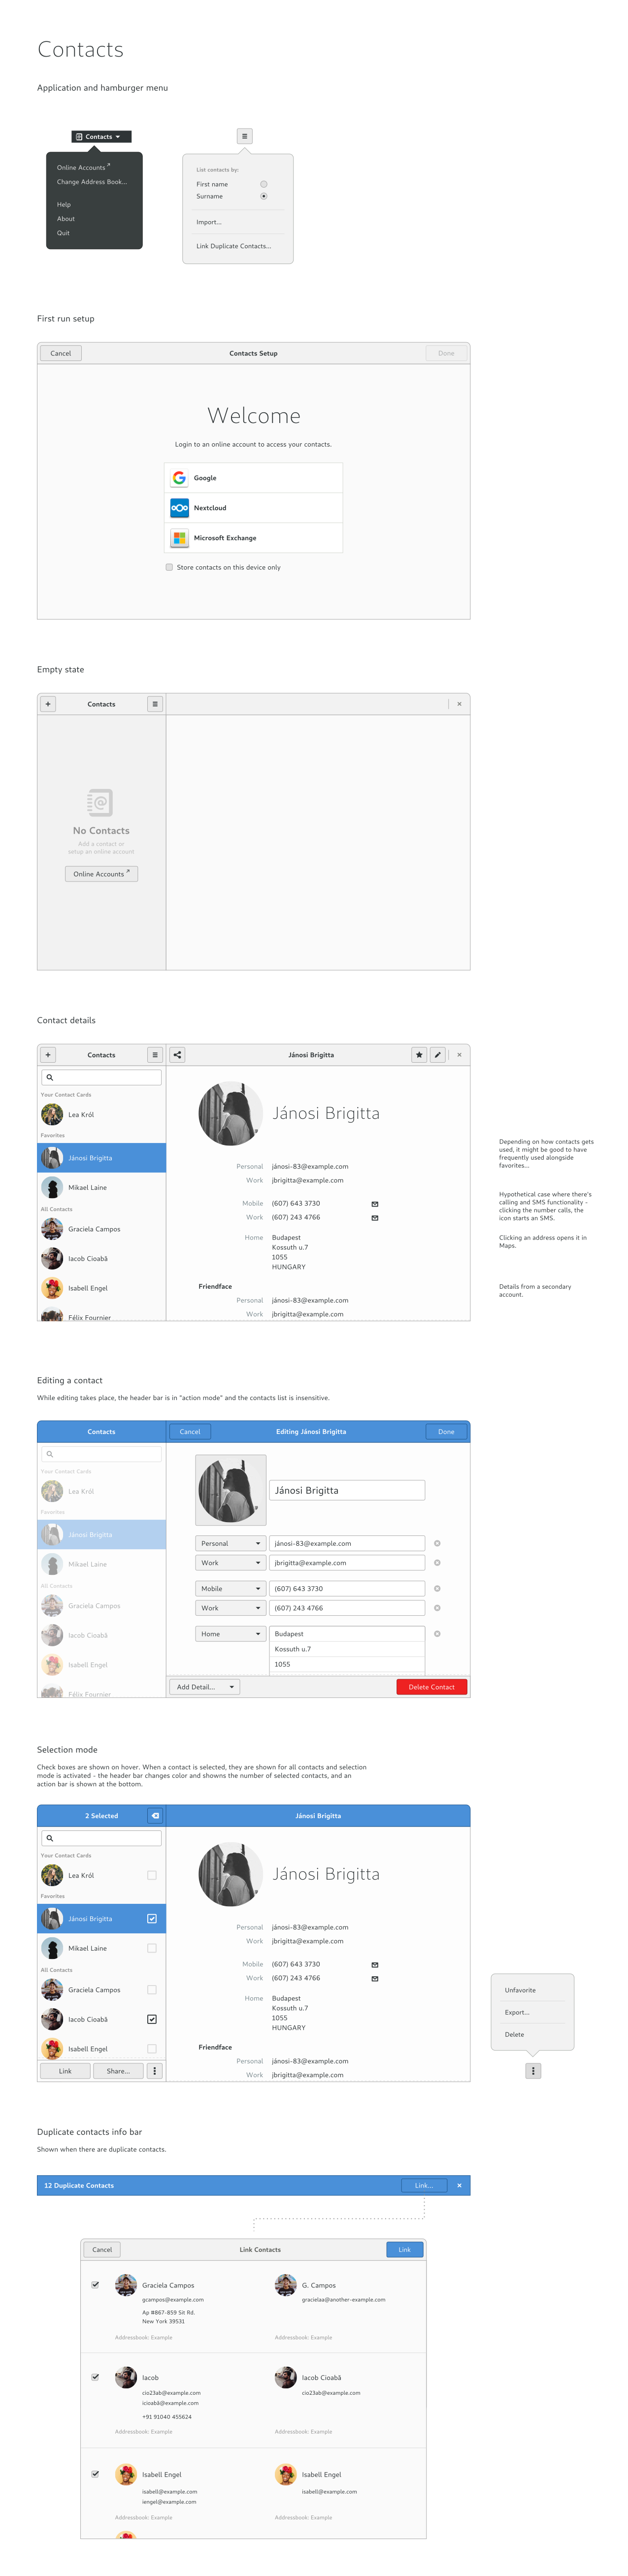
Task: Open hamburger menu in Empty state window
Action: 155,704
